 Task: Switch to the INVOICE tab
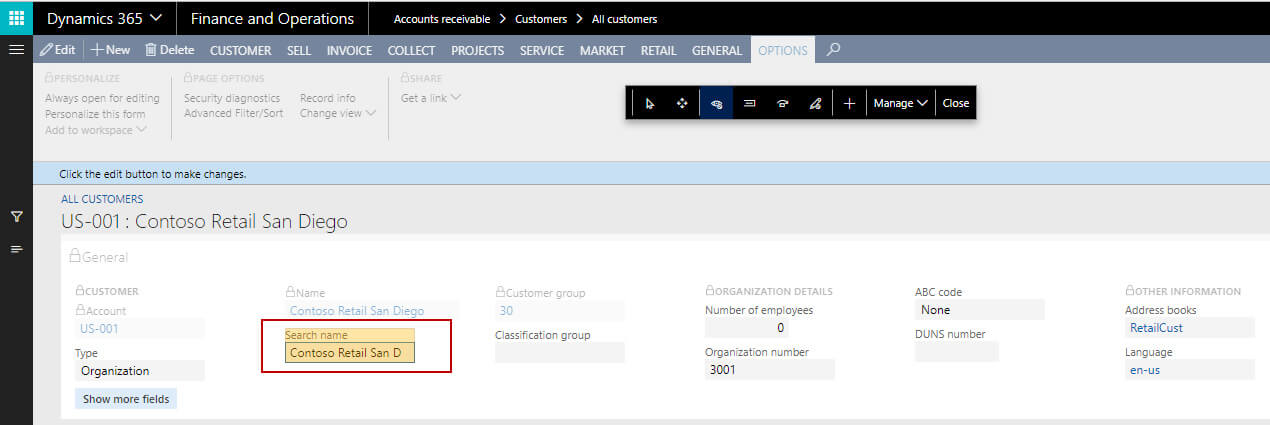pyautogui.click(x=349, y=50)
